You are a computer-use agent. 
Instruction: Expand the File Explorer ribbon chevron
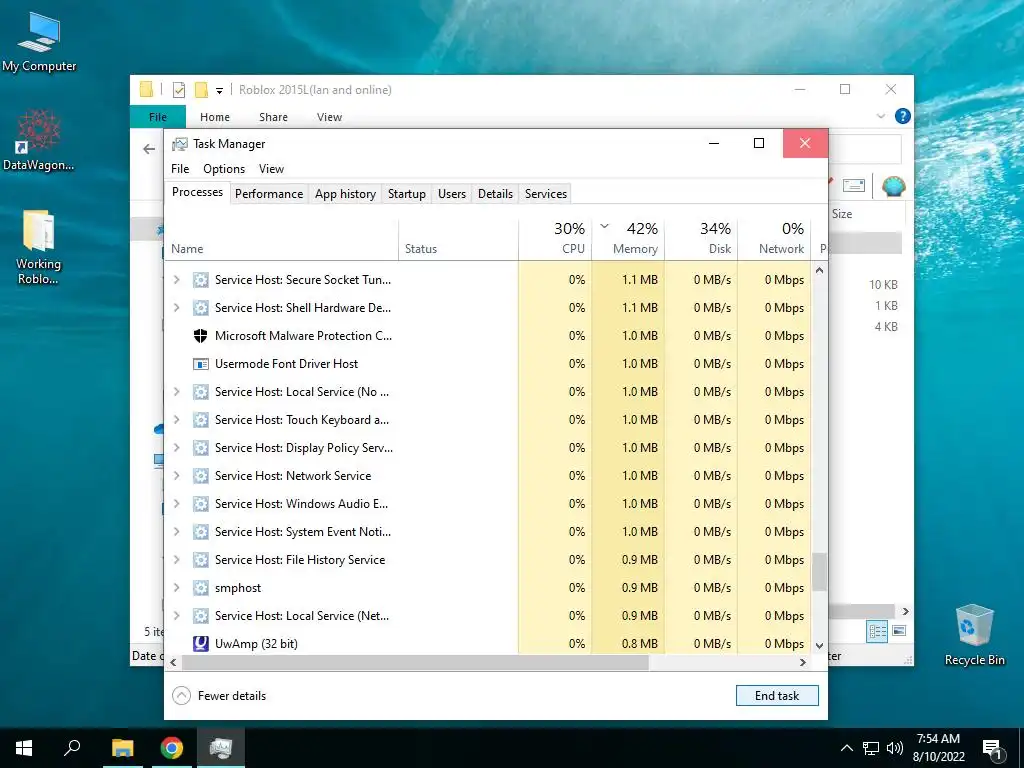(x=880, y=116)
